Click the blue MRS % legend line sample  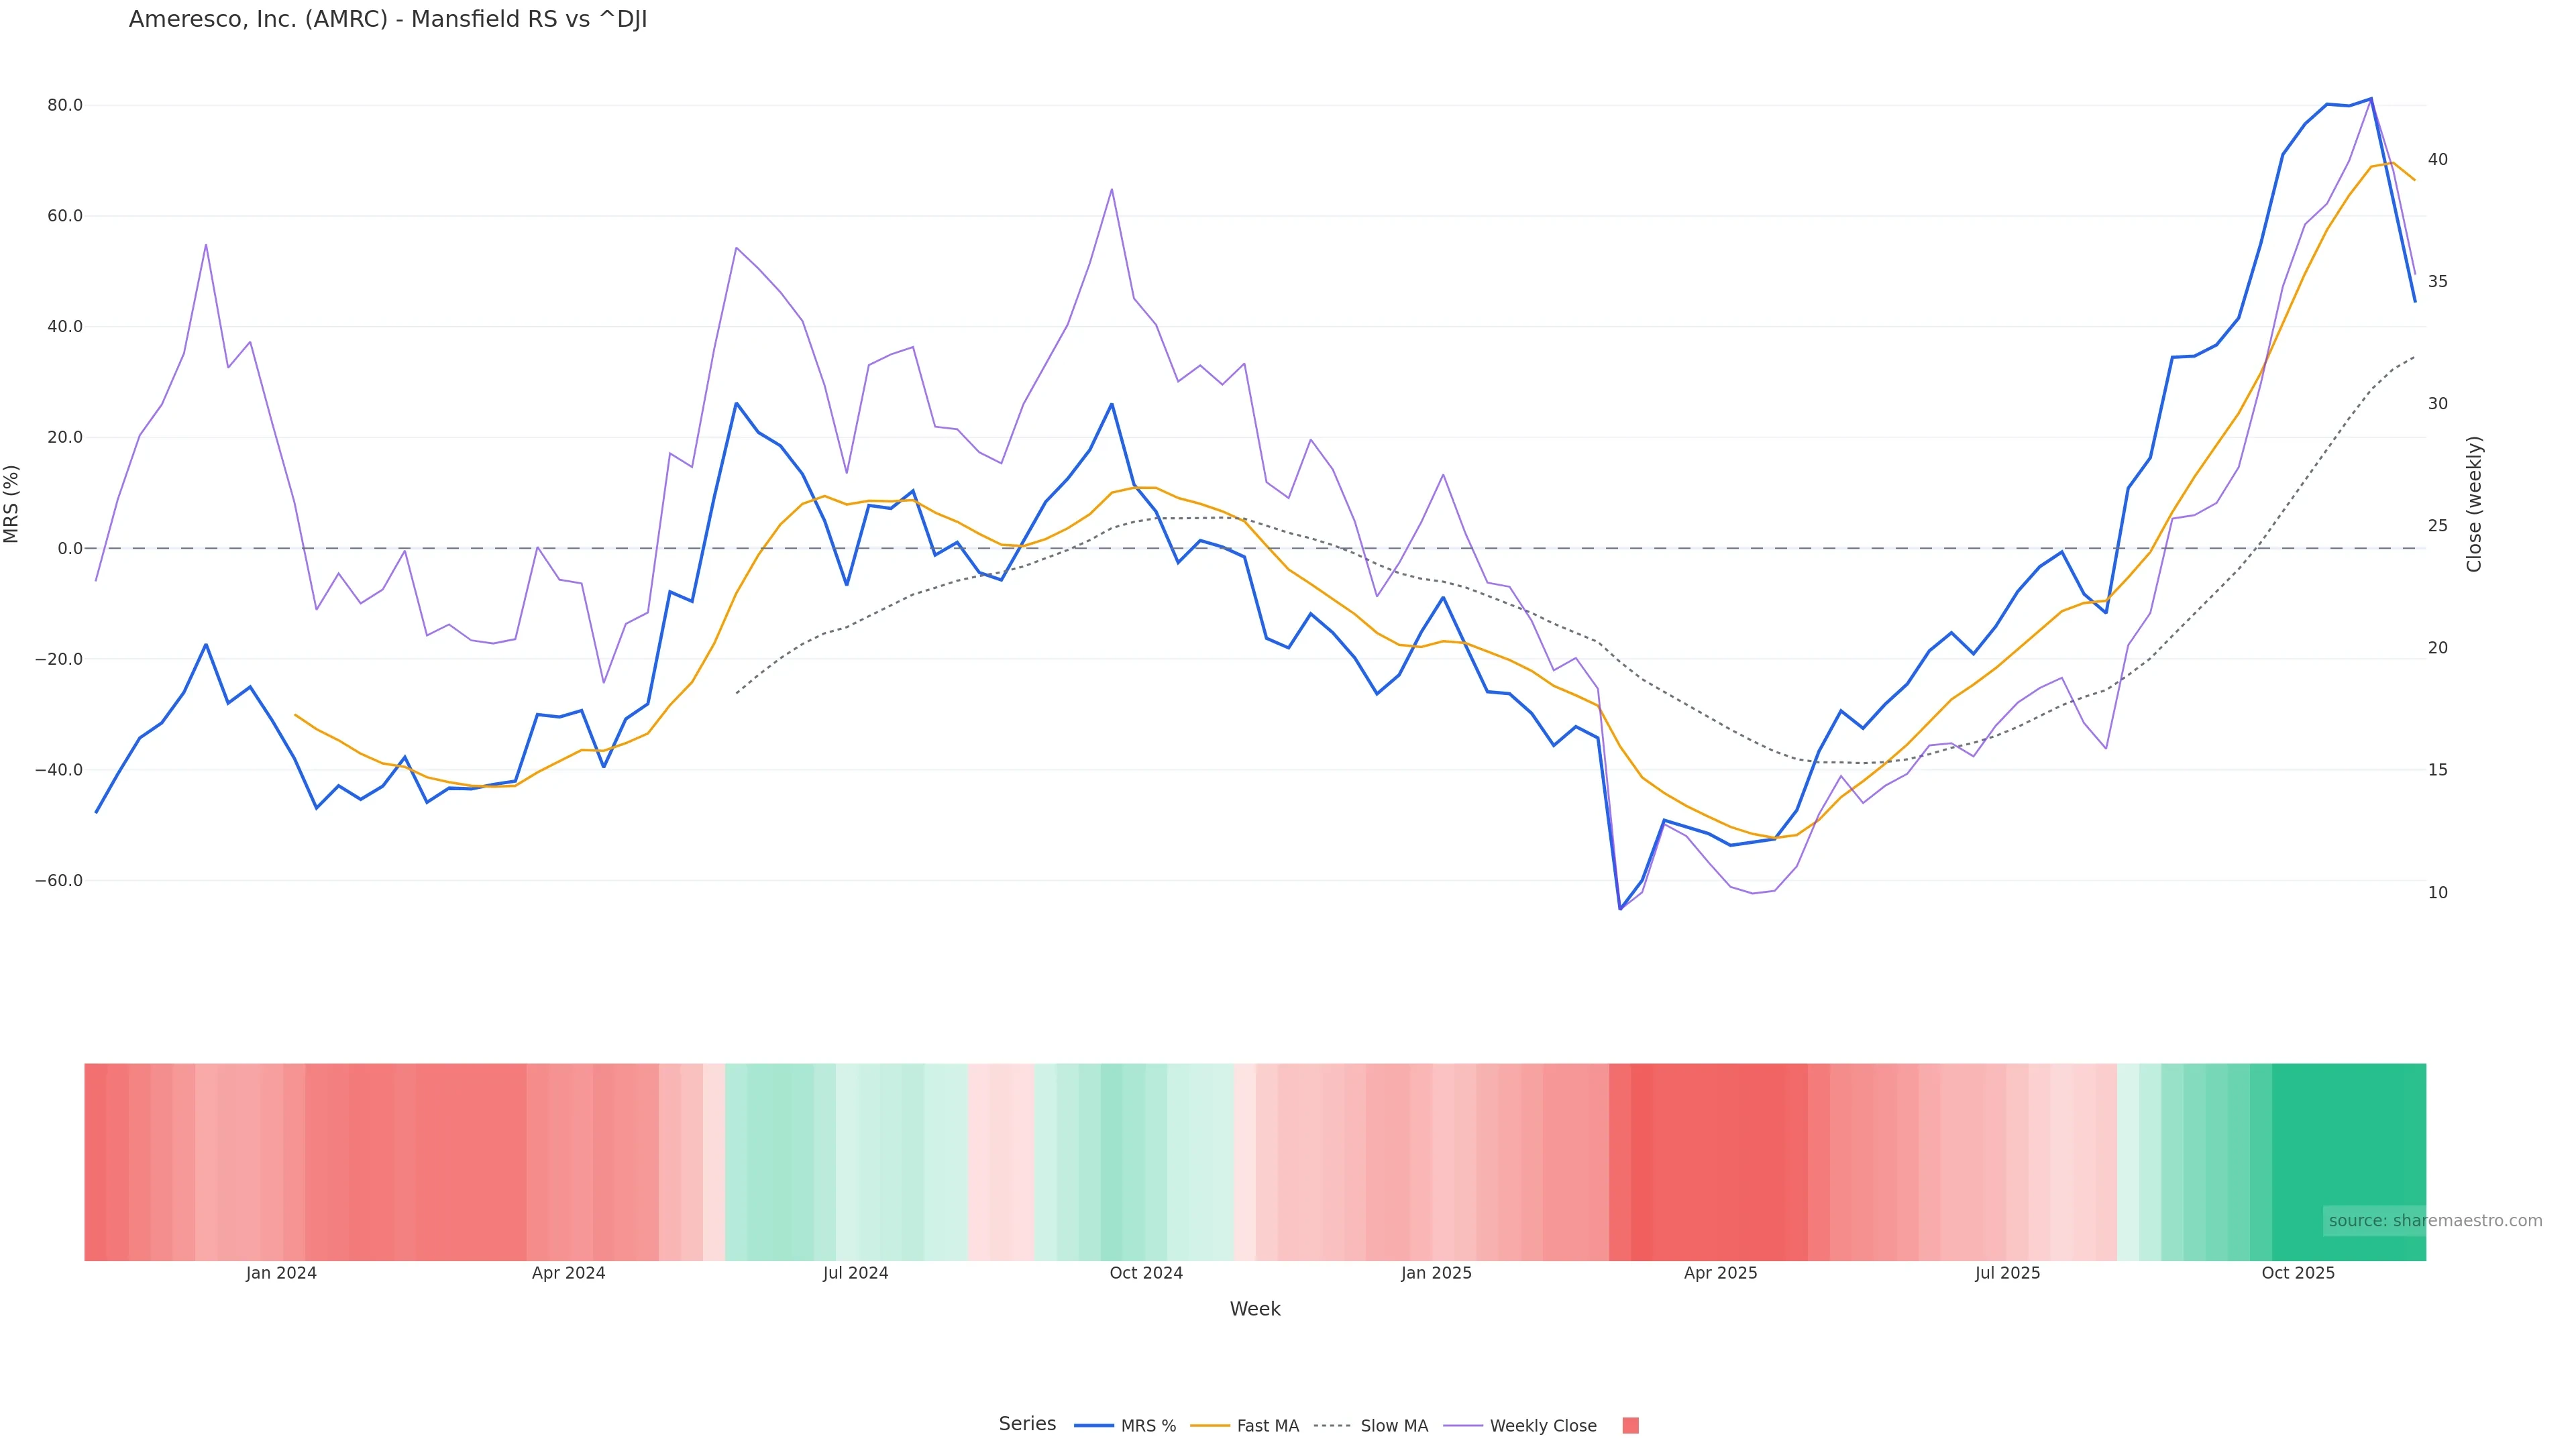[x=1093, y=1425]
